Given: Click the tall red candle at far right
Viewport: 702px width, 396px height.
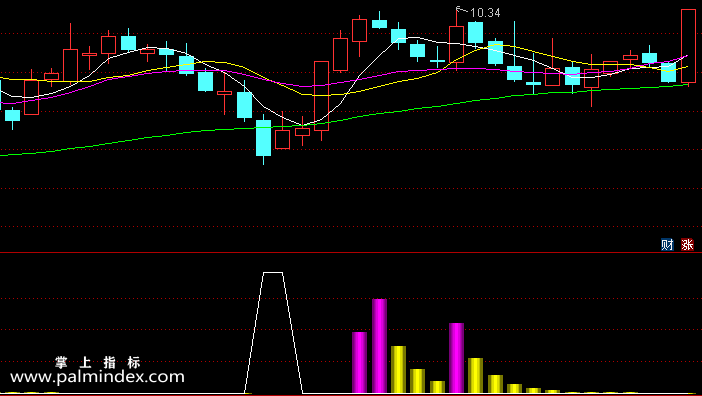Looking at the screenshot, I should click(688, 46).
